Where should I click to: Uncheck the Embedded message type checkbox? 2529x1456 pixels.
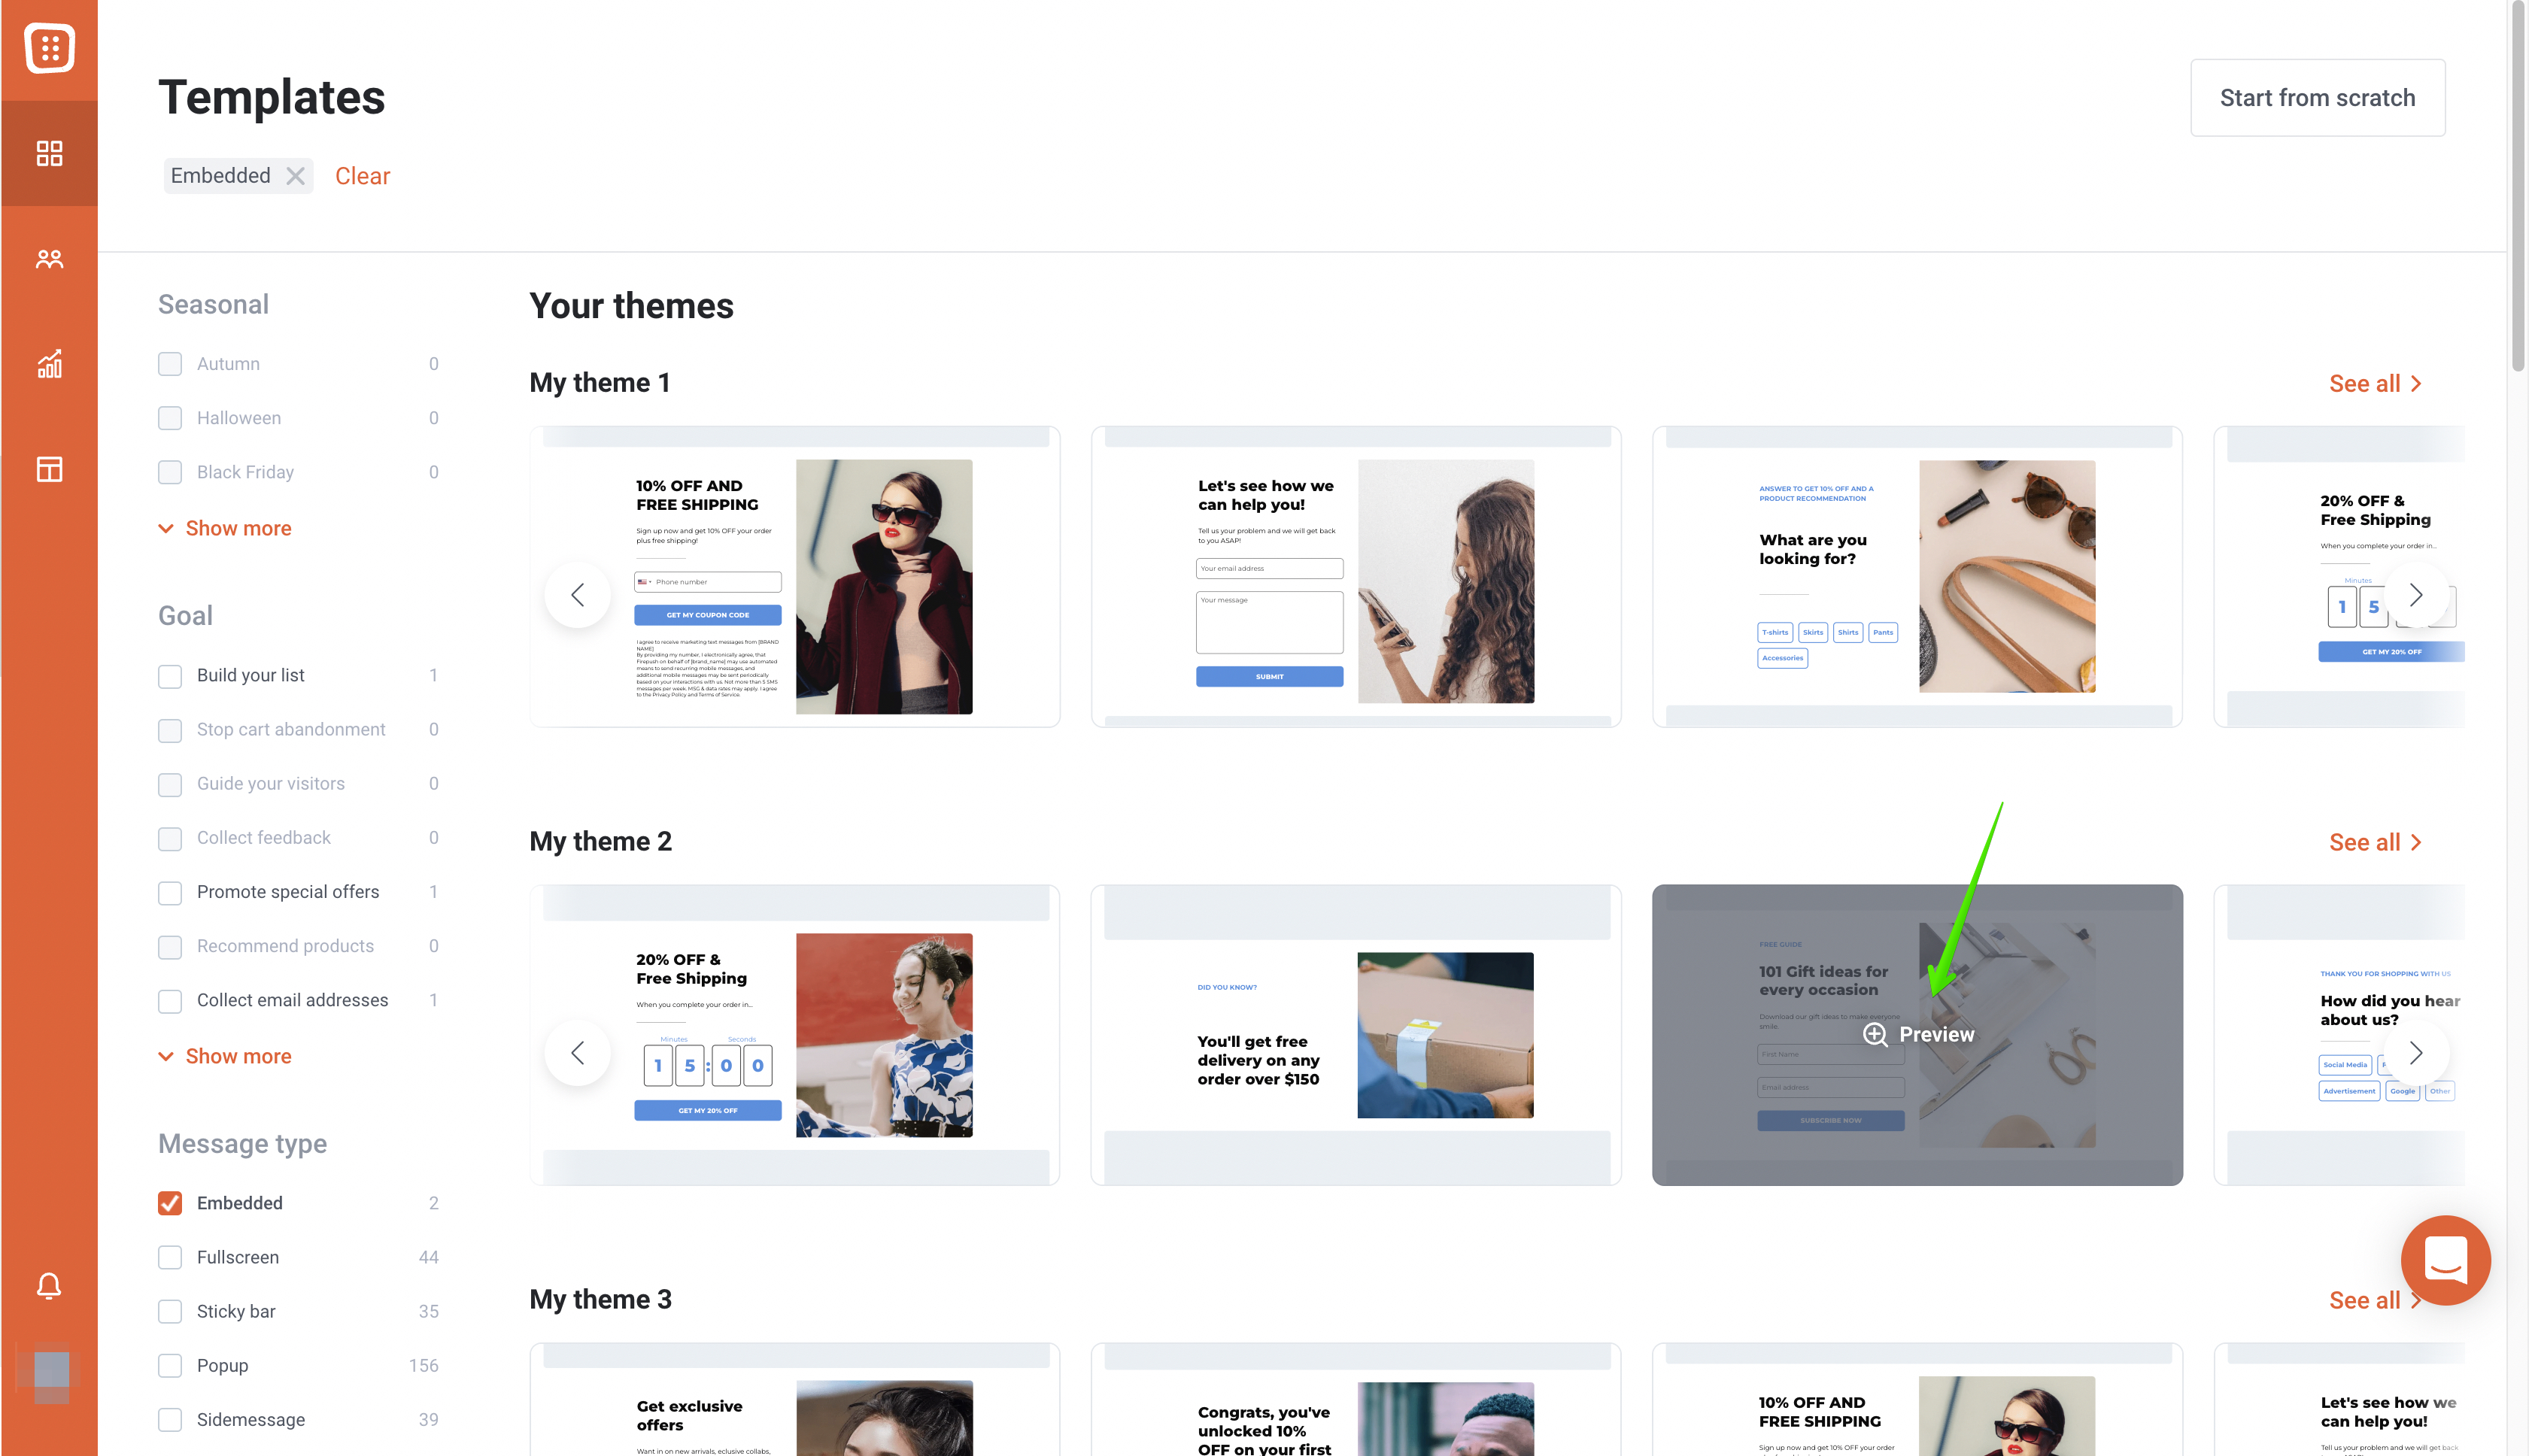coord(170,1203)
